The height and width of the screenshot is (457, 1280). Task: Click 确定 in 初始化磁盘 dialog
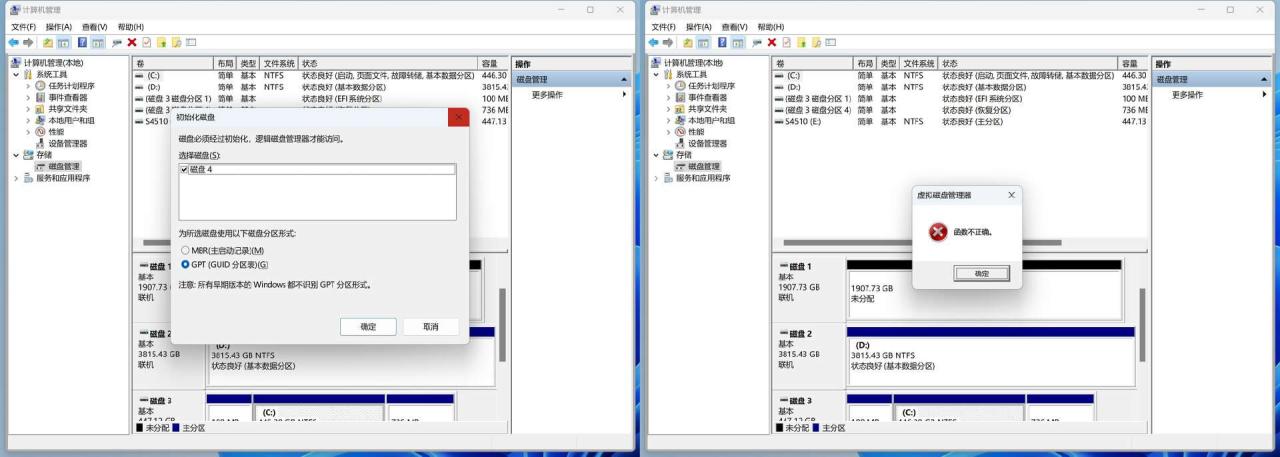[x=368, y=327]
